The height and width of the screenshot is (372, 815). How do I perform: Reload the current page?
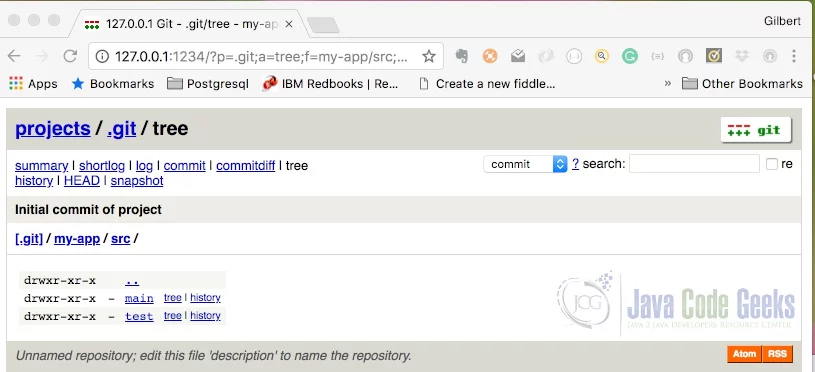click(x=70, y=56)
